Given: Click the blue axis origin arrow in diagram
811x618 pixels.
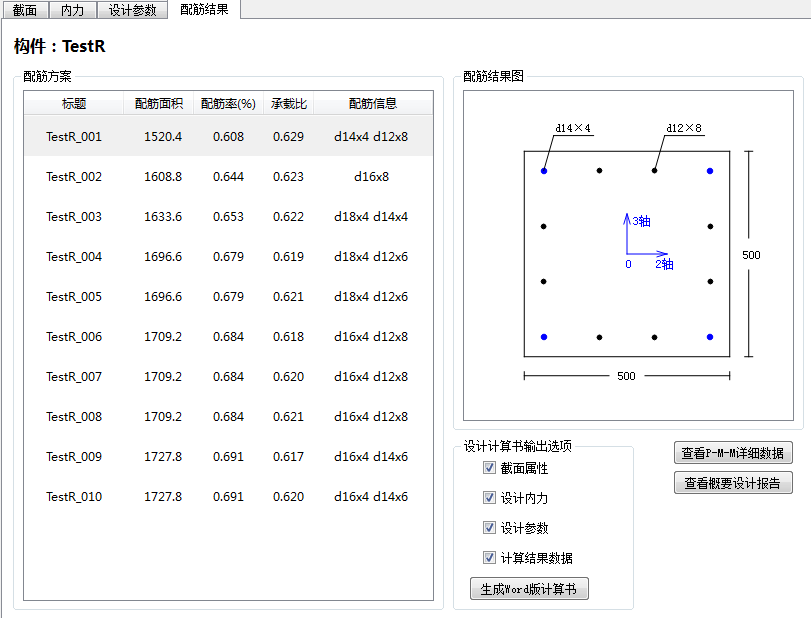Looking at the screenshot, I should point(627,252).
